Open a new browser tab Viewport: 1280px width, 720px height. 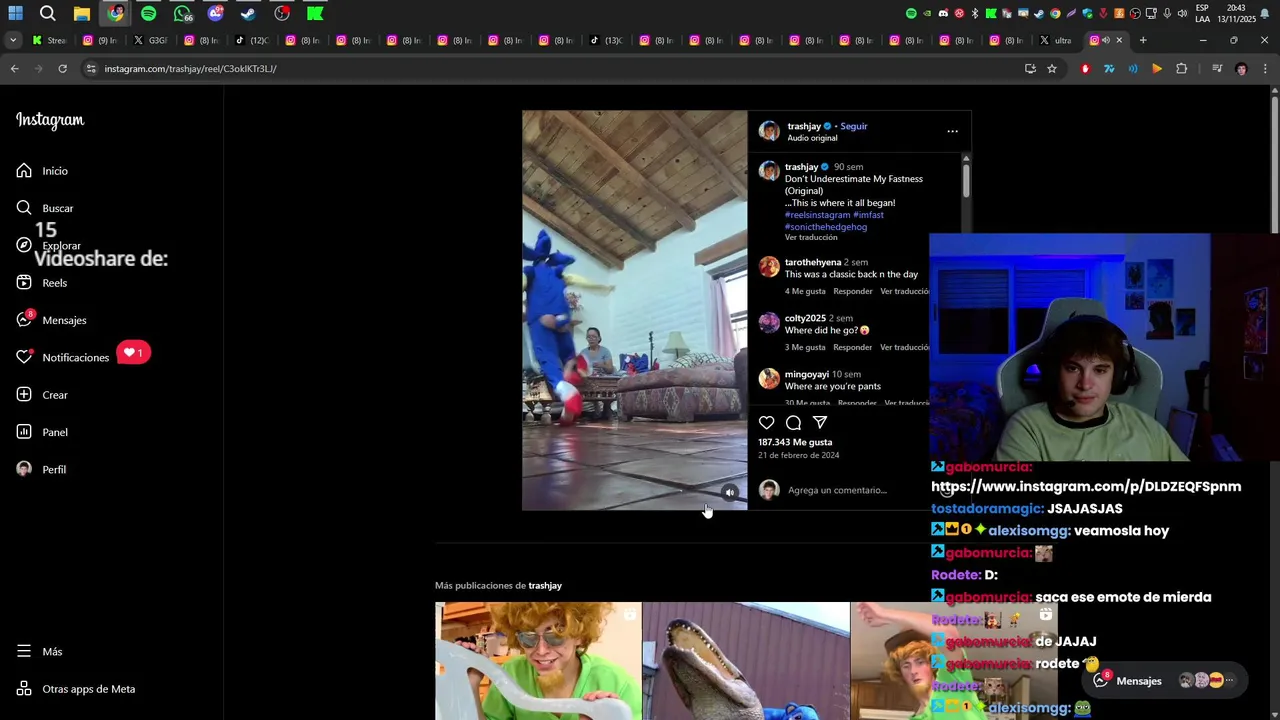1143,40
